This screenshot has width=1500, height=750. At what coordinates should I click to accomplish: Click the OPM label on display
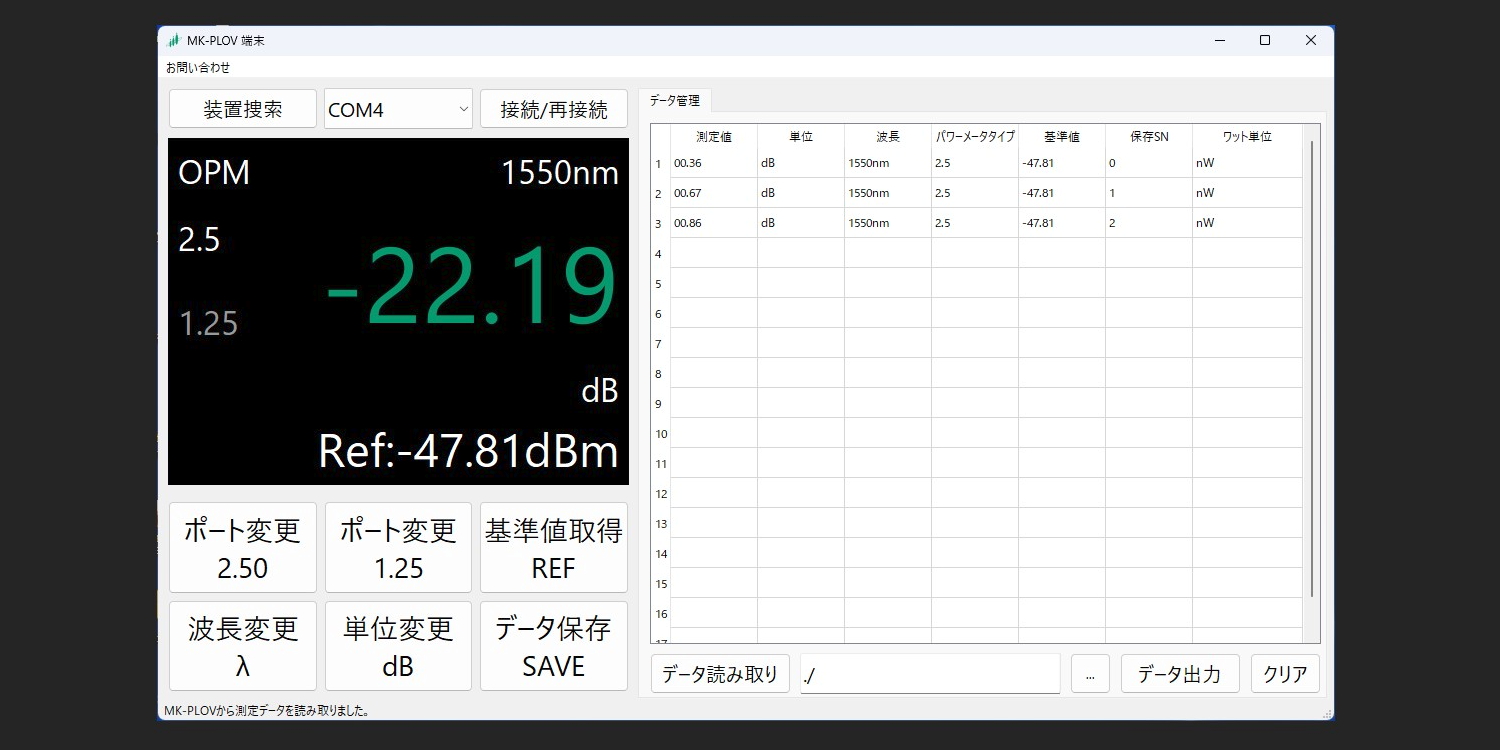[x=214, y=172]
